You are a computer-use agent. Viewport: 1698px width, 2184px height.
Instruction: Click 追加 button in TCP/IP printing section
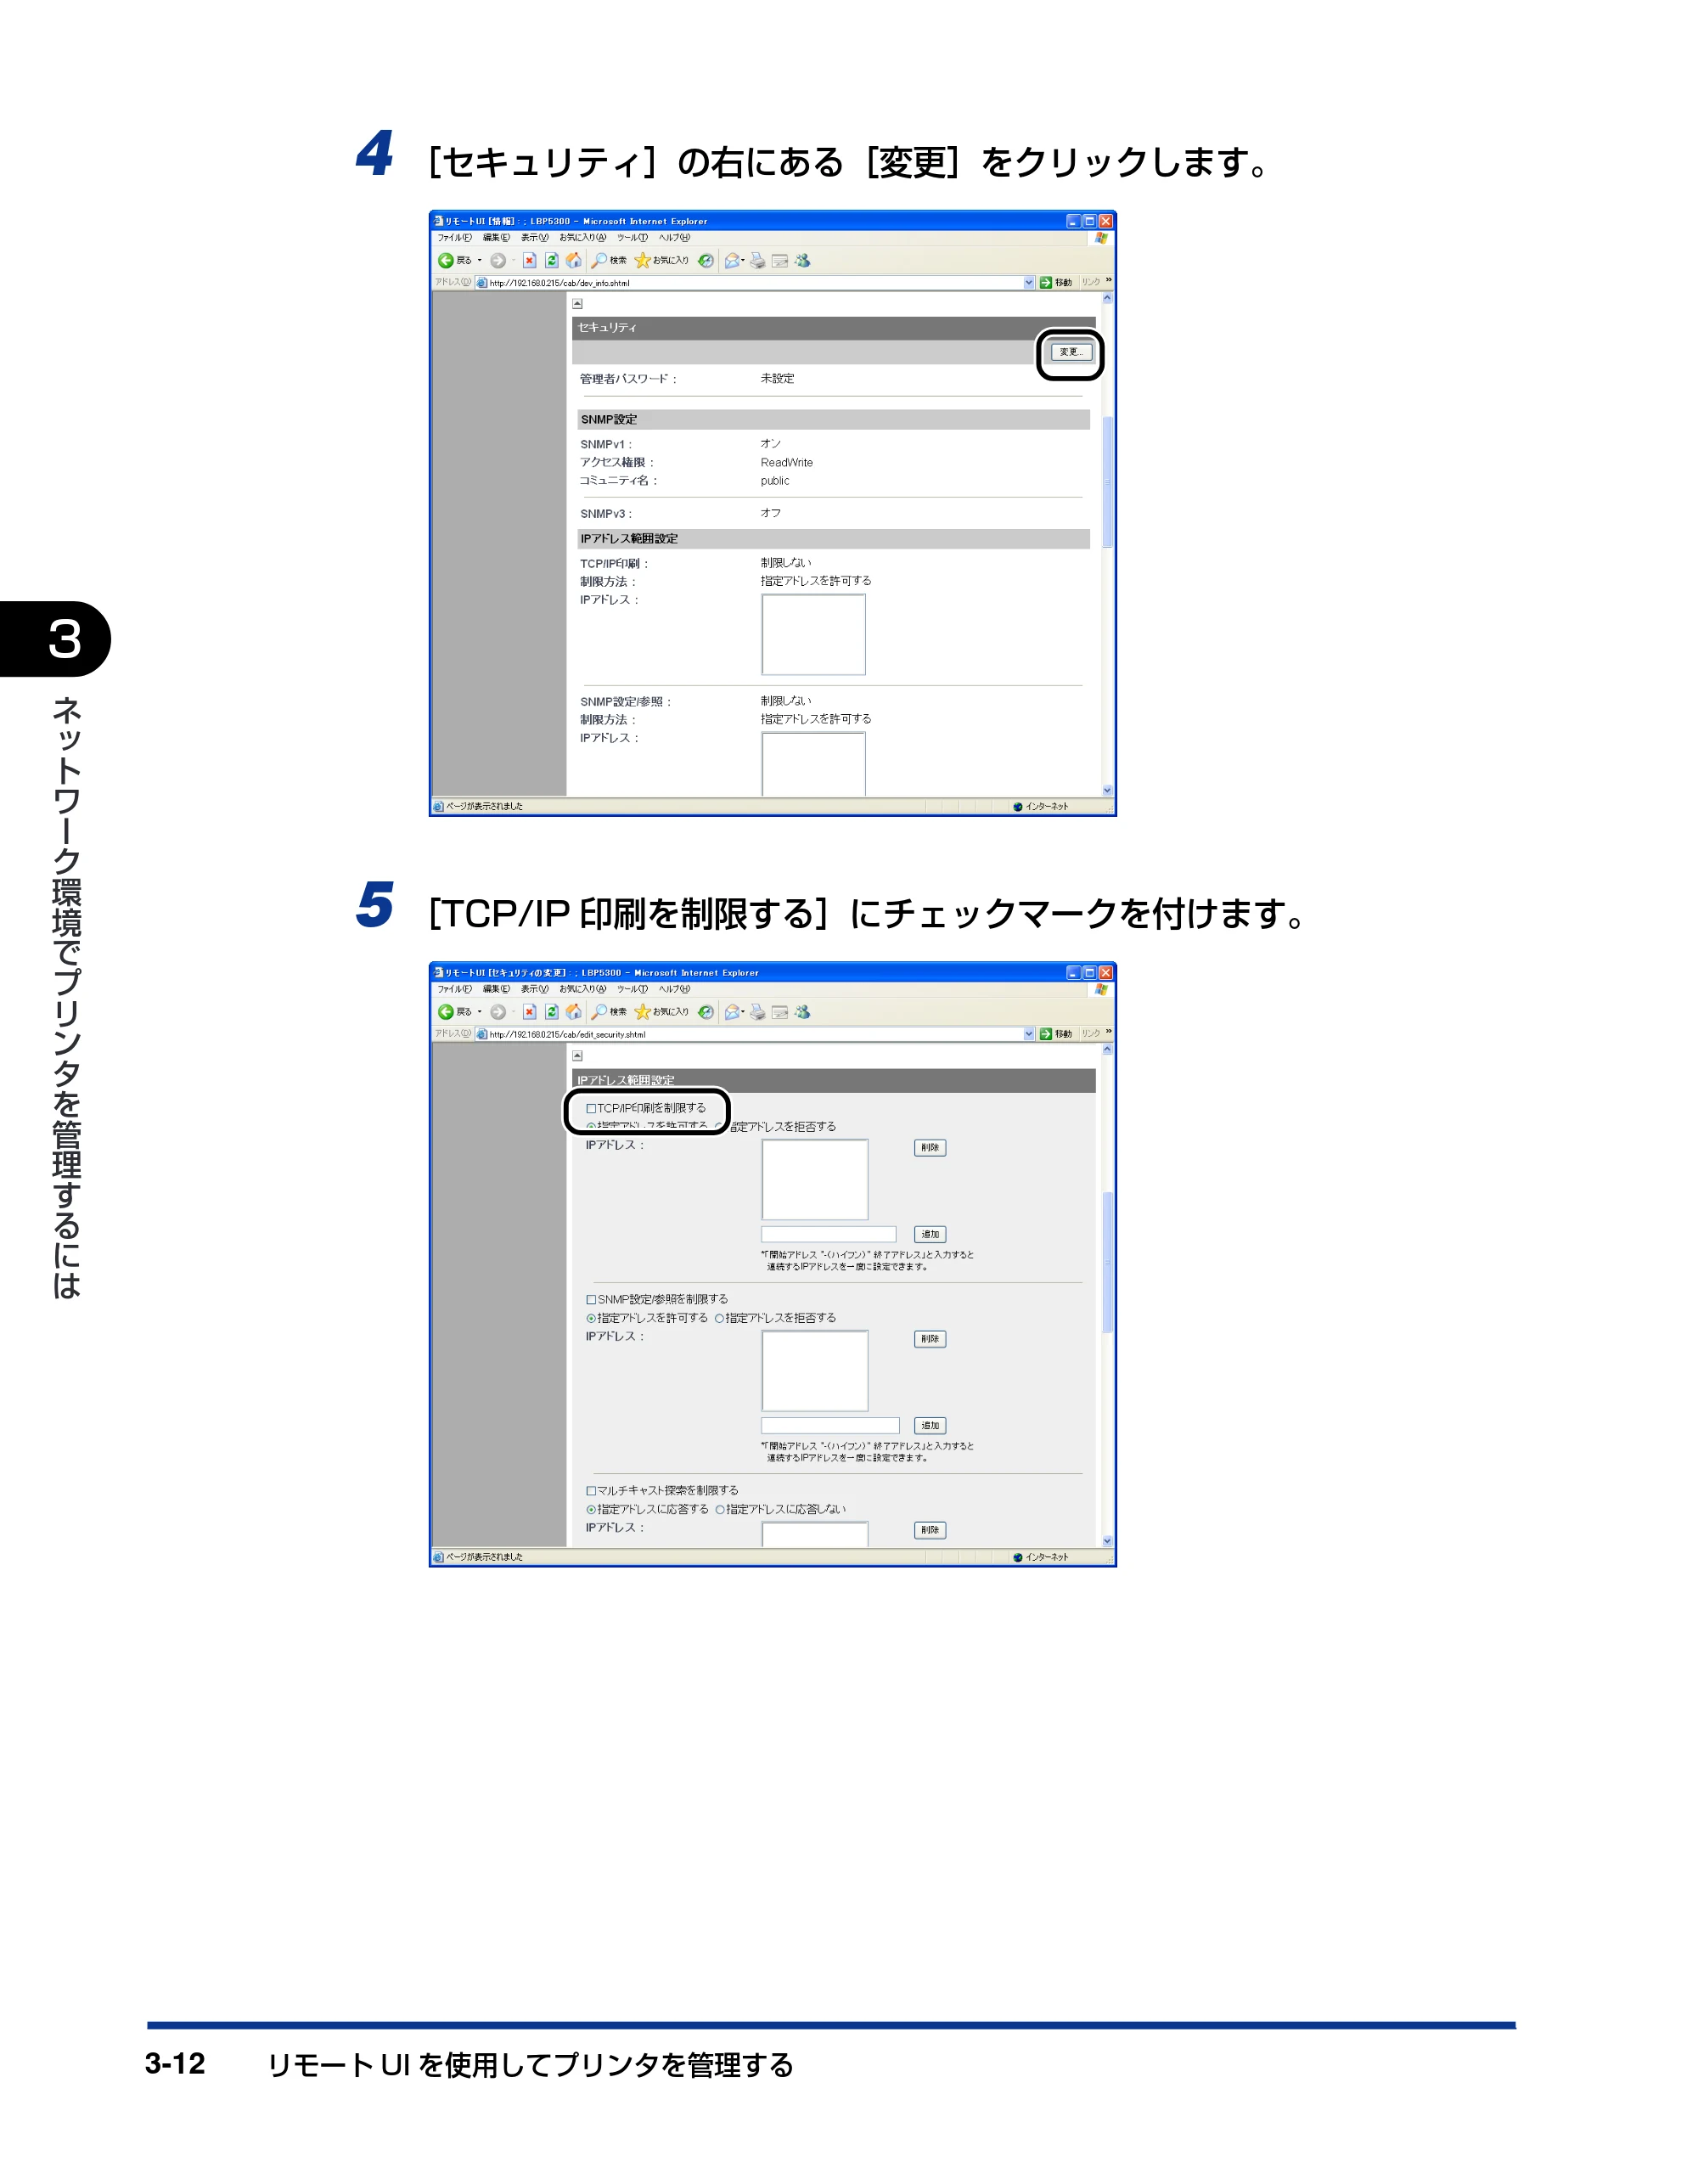tap(930, 1234)
